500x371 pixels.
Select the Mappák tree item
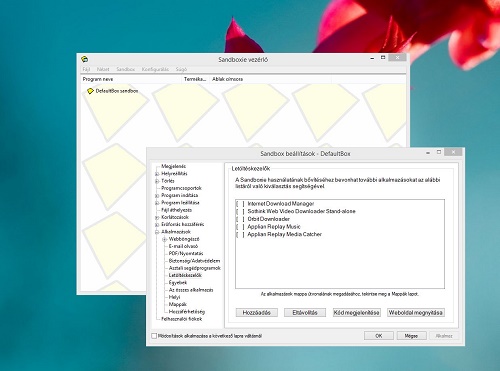178,304
